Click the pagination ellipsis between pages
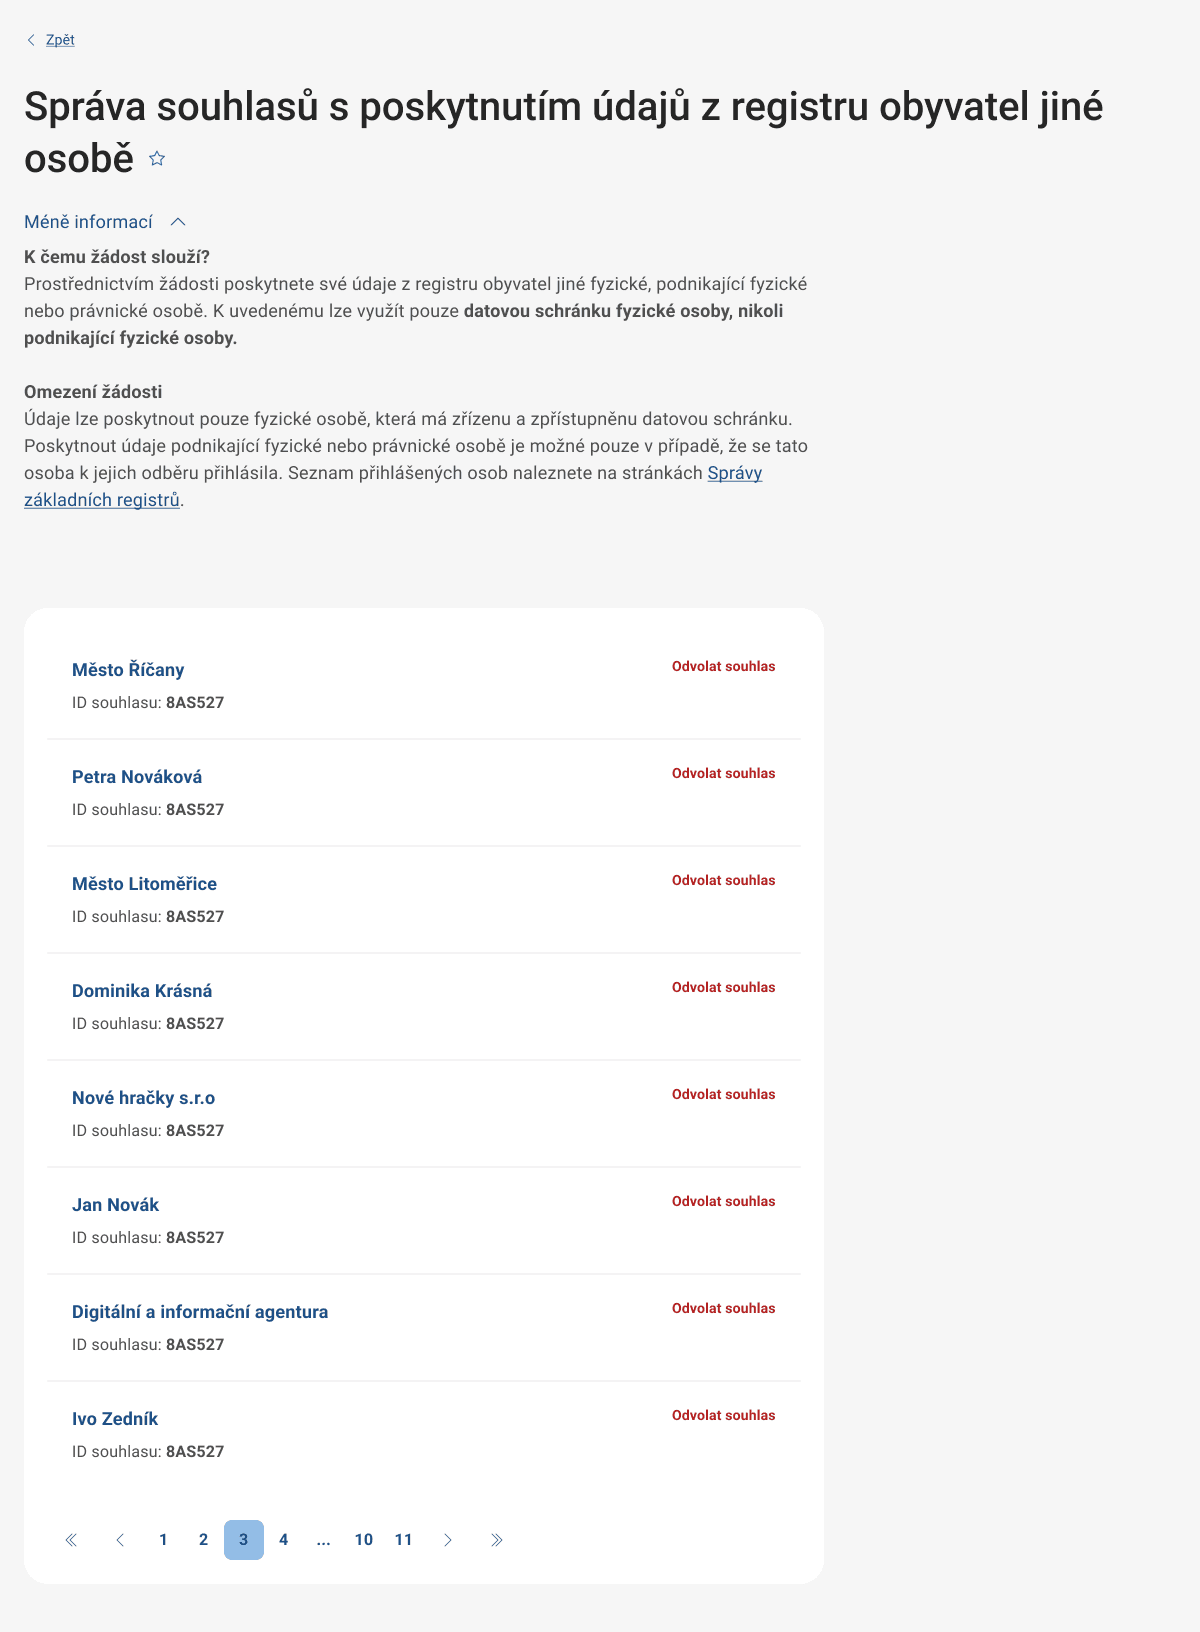1200x1632 pixels. (x=323, y=1540)
